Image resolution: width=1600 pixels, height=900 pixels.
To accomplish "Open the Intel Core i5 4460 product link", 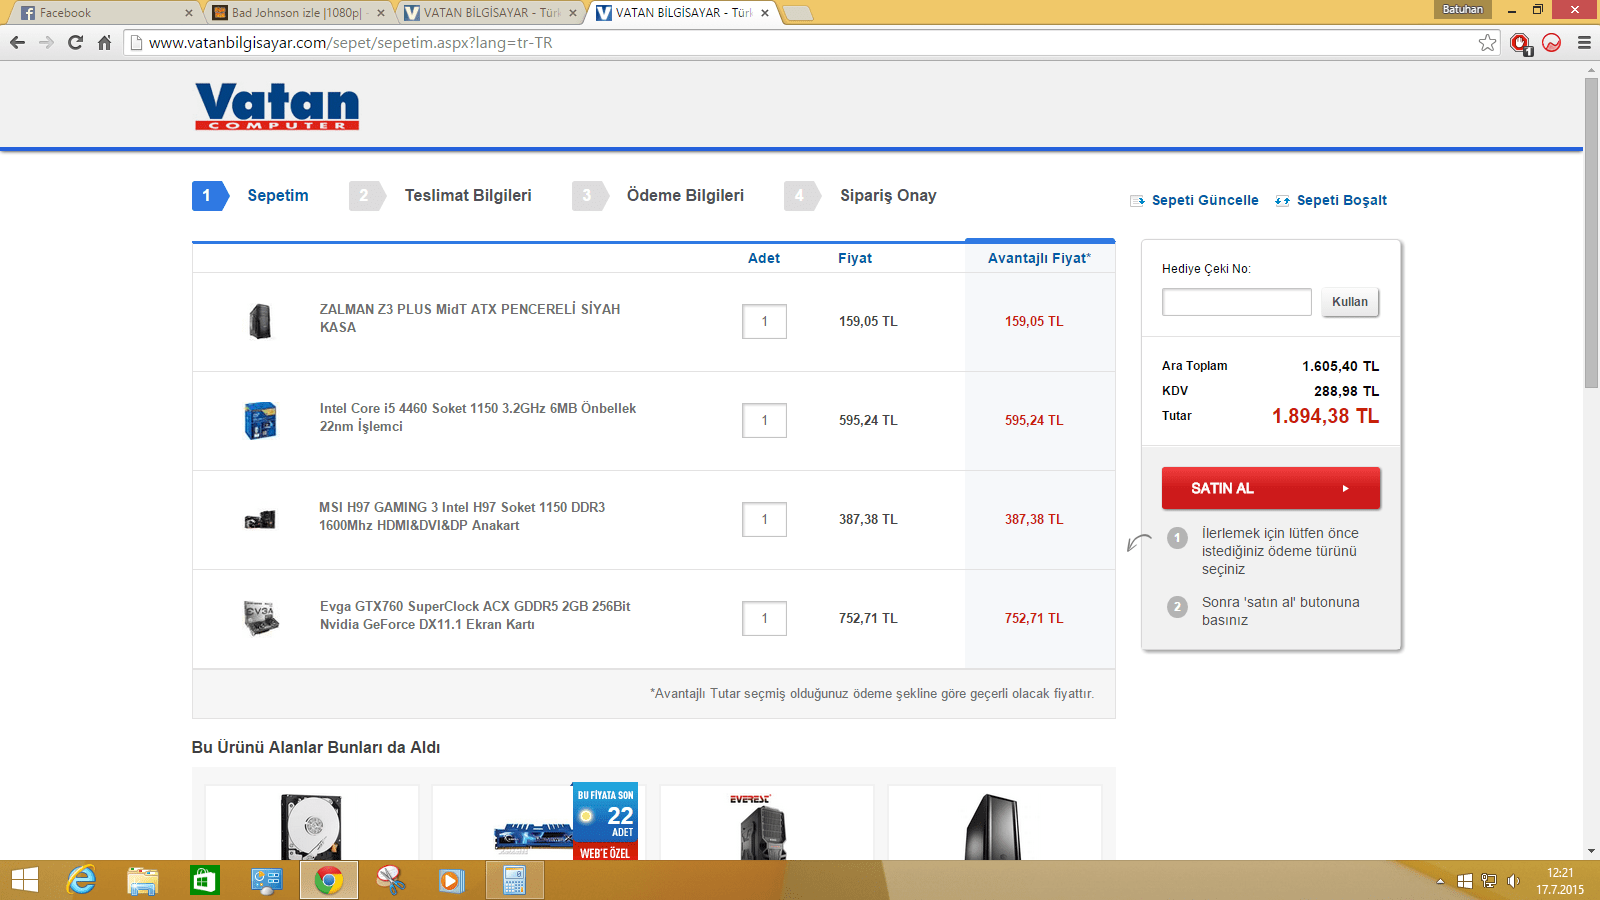I will click(478, 417).
